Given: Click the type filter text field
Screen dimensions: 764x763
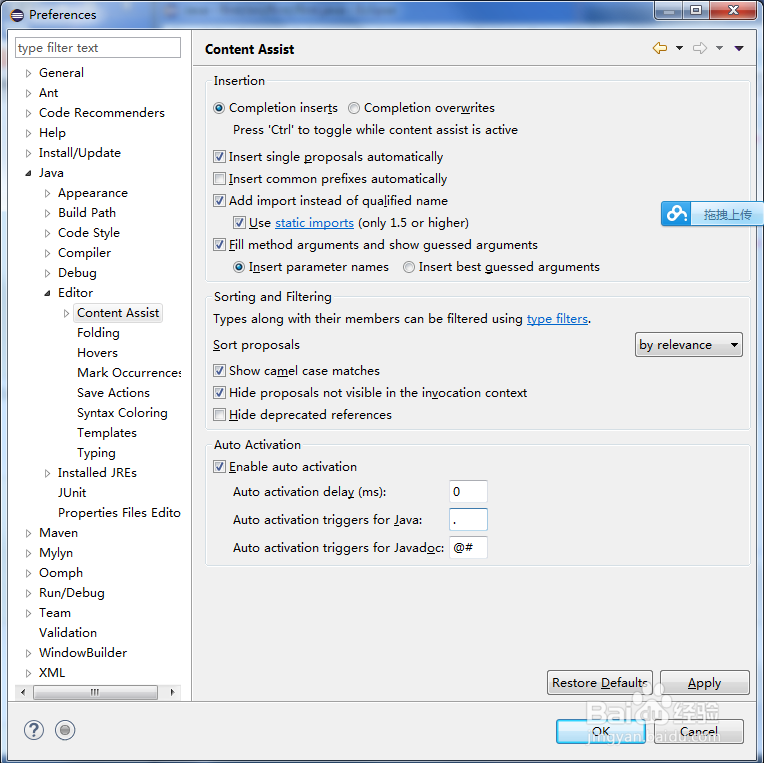Looking at the screenshot, I should (98, 48).
